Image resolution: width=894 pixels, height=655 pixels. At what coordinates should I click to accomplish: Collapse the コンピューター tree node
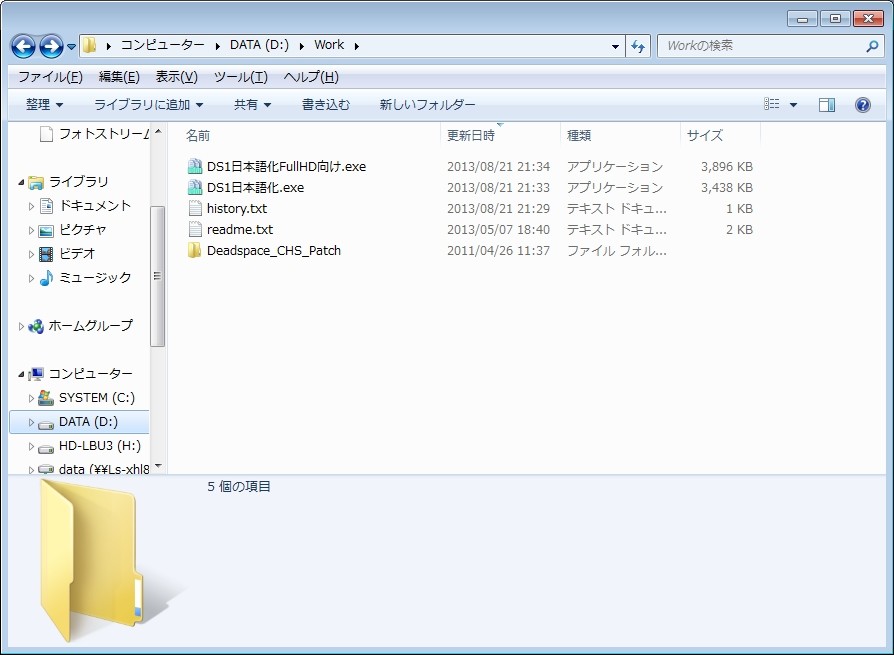(21, 375)
